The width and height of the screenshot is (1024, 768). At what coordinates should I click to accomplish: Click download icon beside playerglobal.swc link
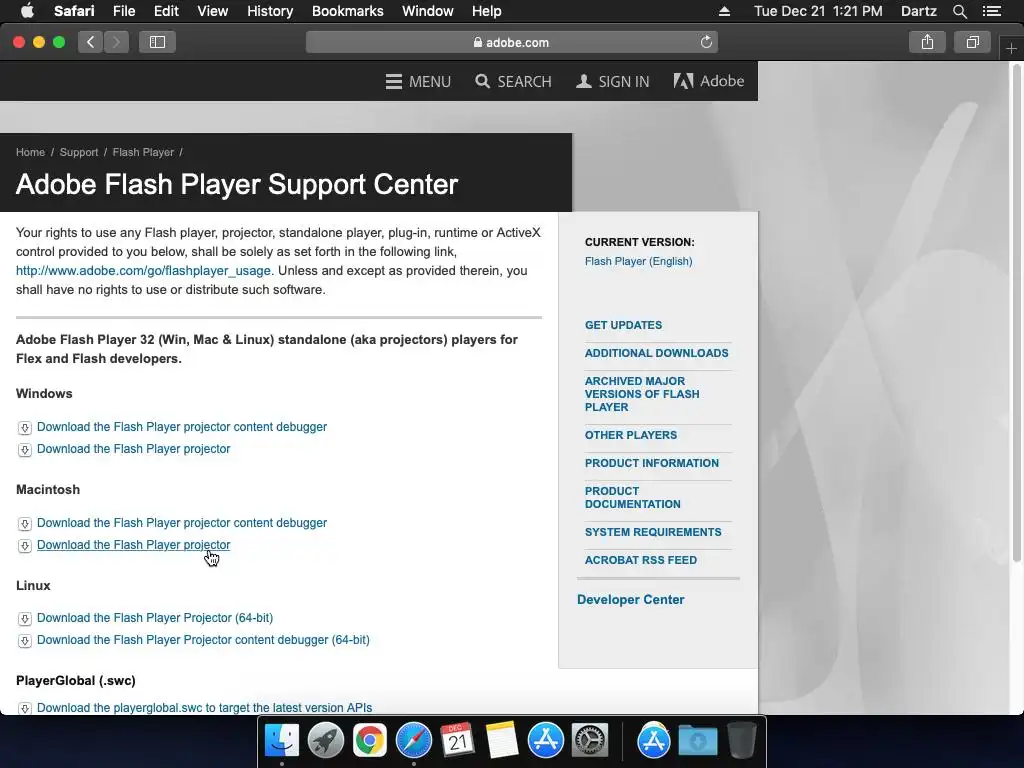tap(25, 709)
